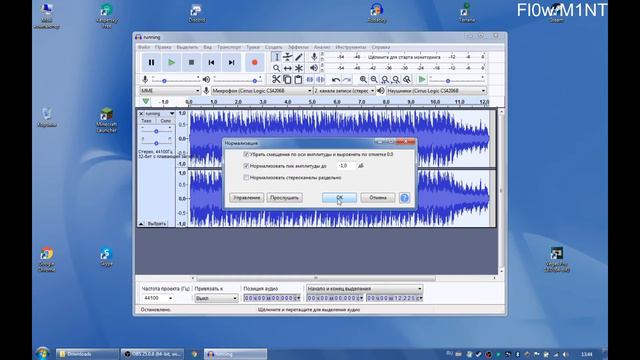Click the playback meter speaker icon
The image size is (640, 360).
click(x=314, y=68)
